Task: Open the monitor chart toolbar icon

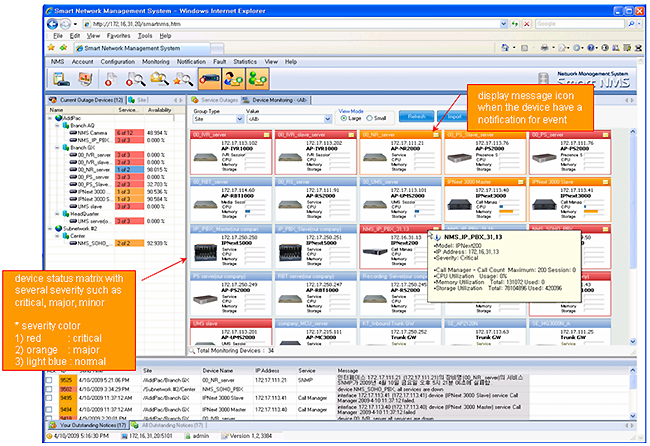Action: click(x=85, y=78)
